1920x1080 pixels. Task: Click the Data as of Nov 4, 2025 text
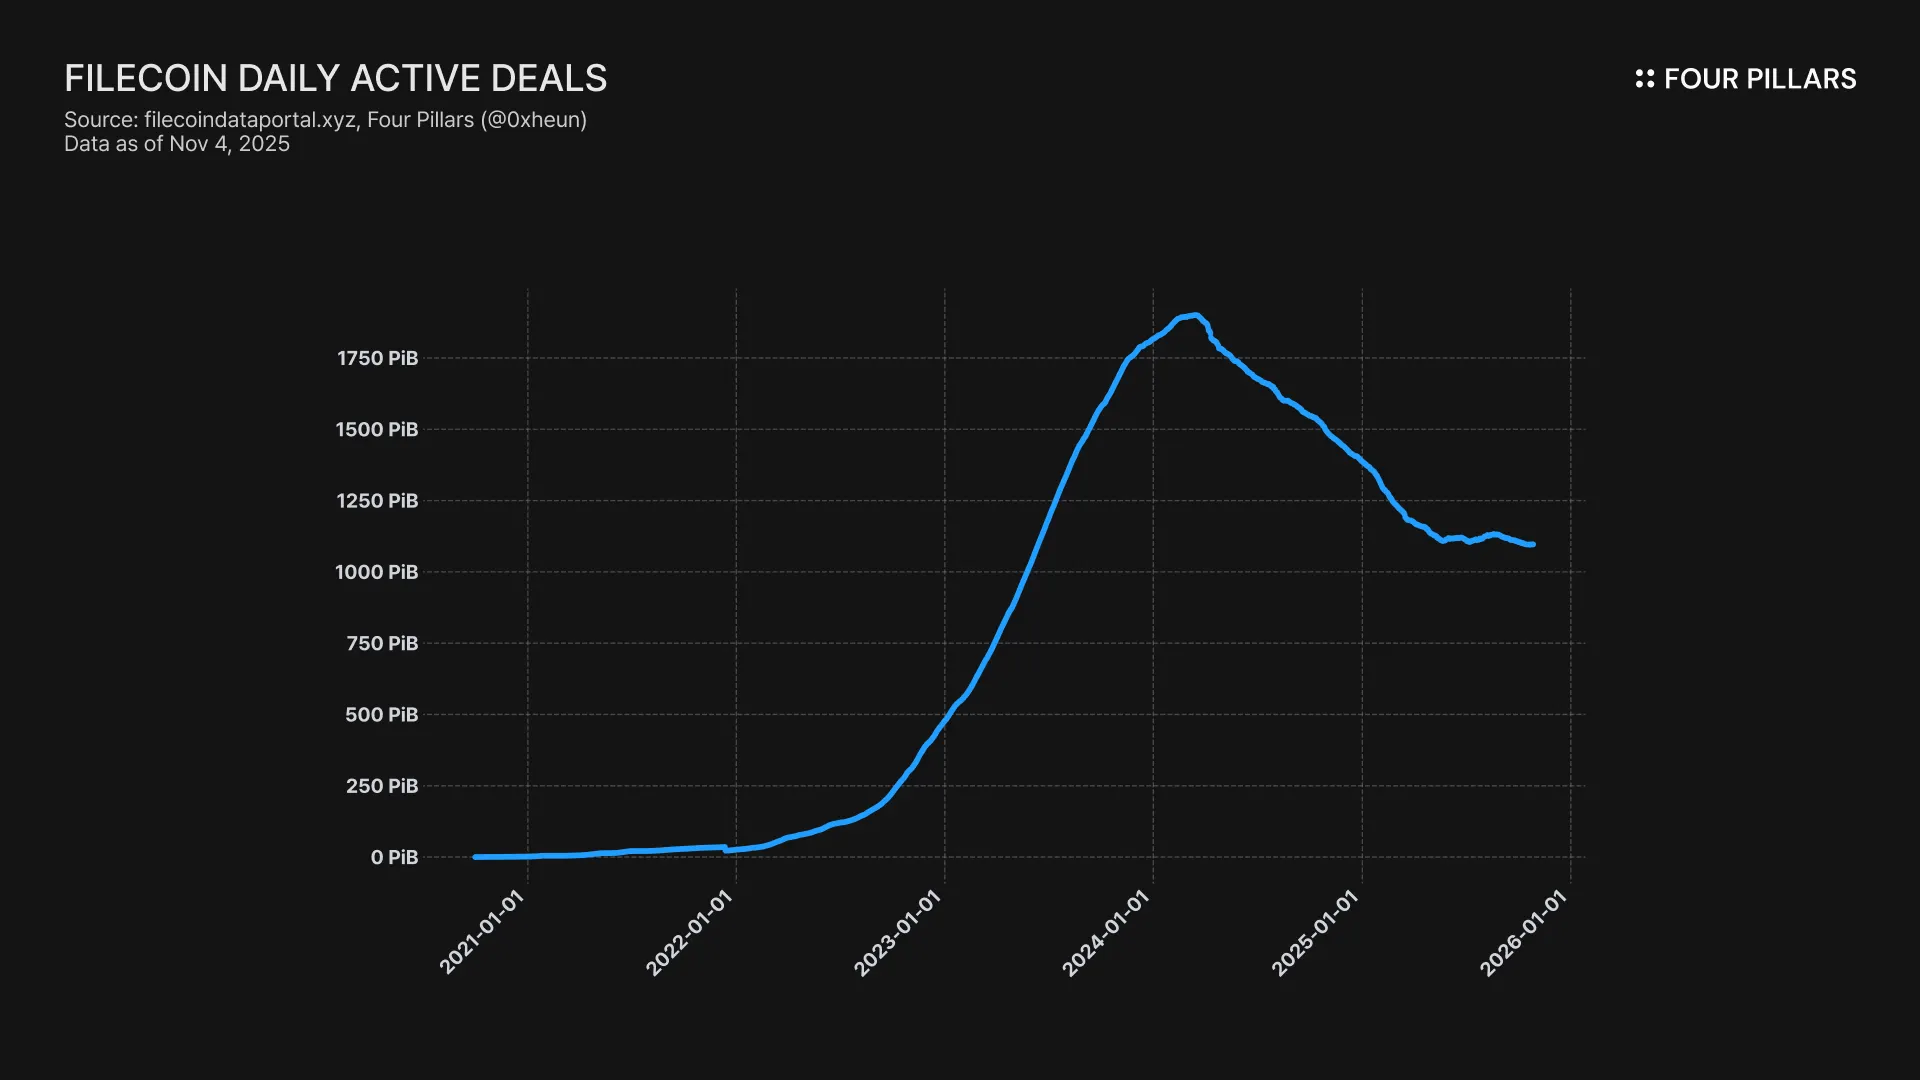pos(177,144)
